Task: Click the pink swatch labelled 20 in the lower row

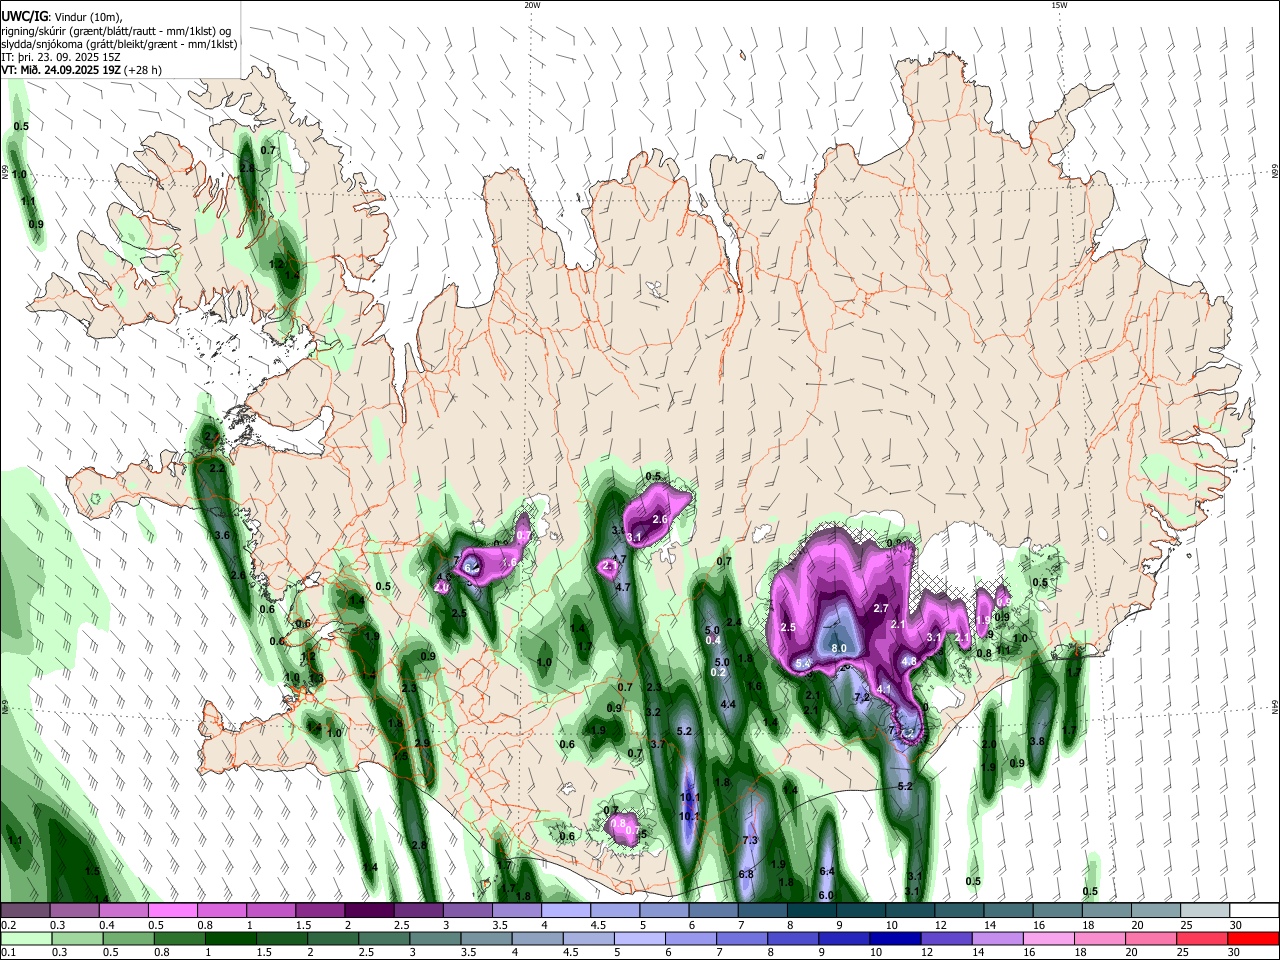Action: [x=1151, y=938]
